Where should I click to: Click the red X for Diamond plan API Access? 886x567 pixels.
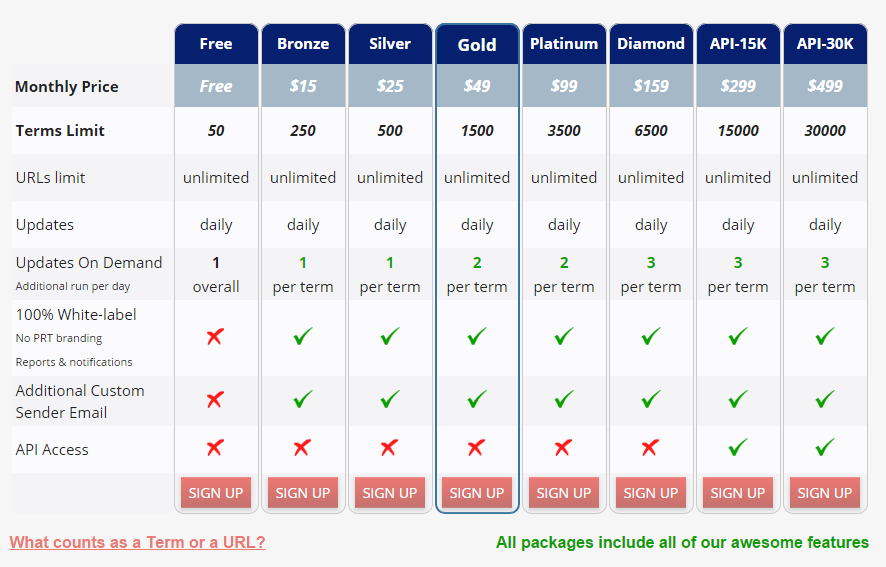[650, 448]
